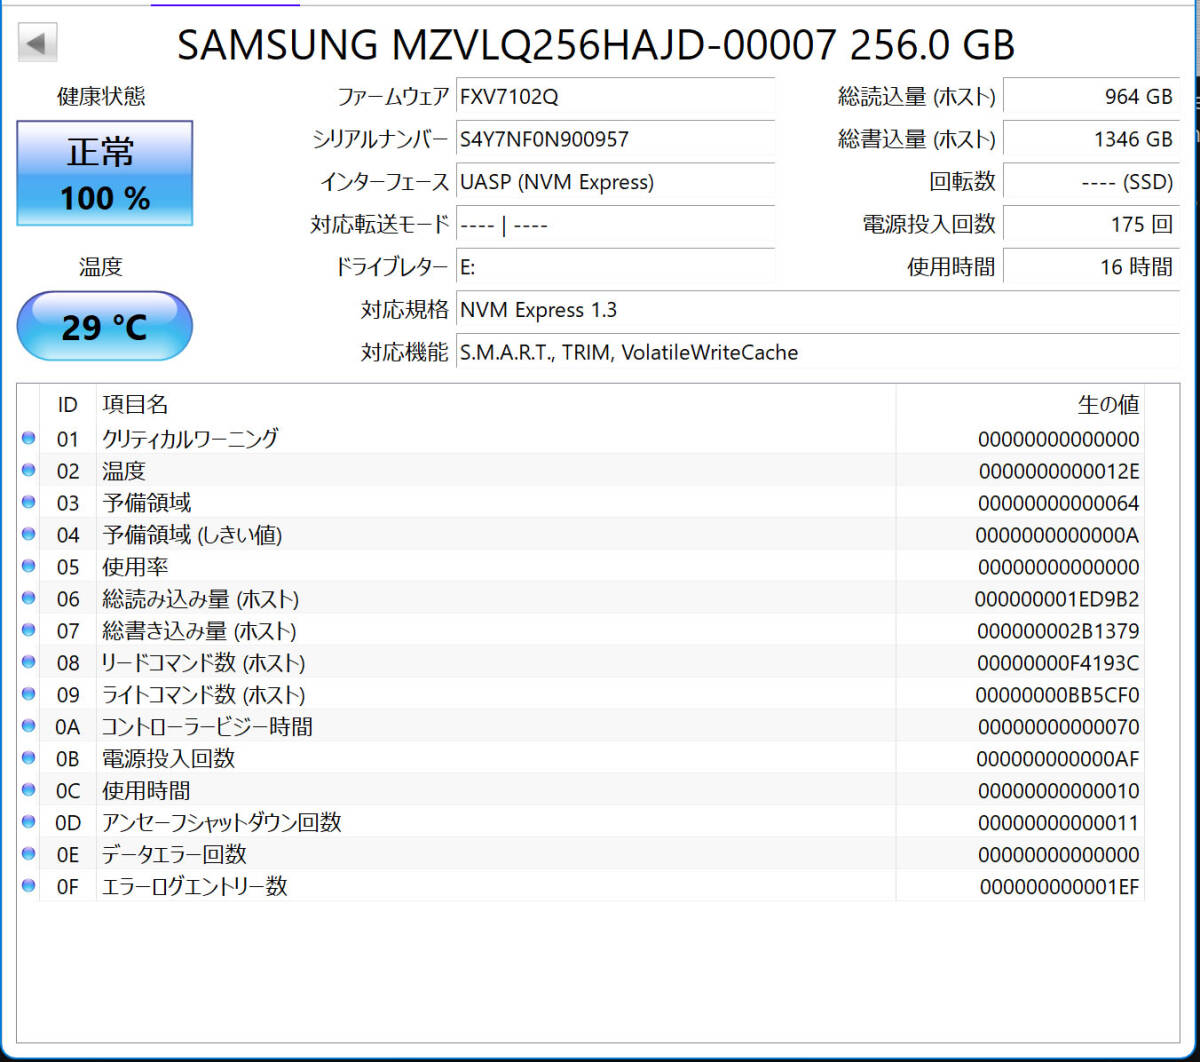Click status dot for ID 04 row
Screen dimensions: 1200x1062
pyautogui.click(x=28, y=534)
